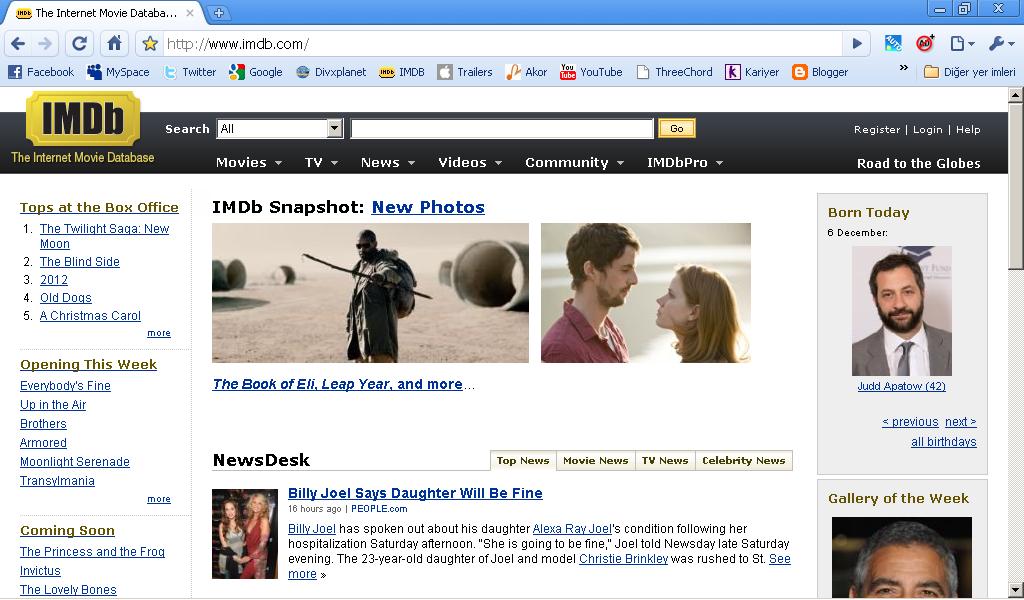Click the Register link

pos(876,129)
